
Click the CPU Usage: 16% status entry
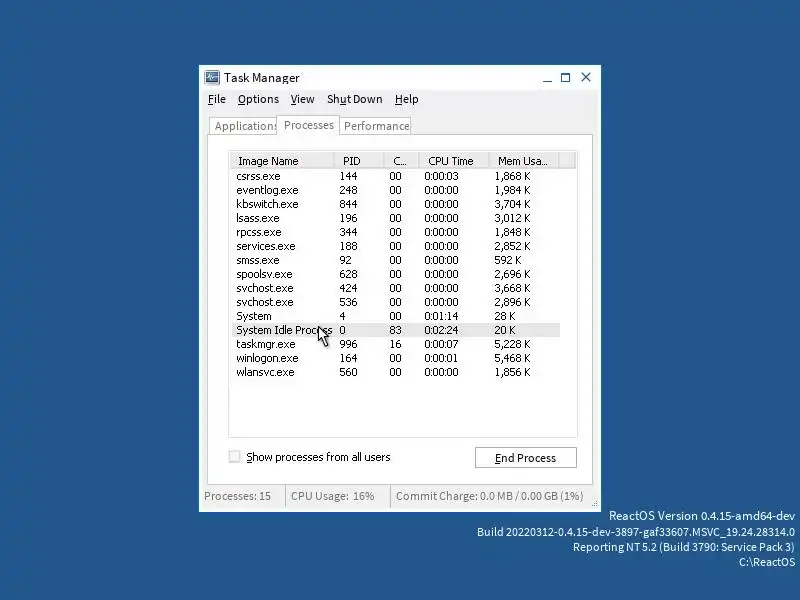point(333,496)
